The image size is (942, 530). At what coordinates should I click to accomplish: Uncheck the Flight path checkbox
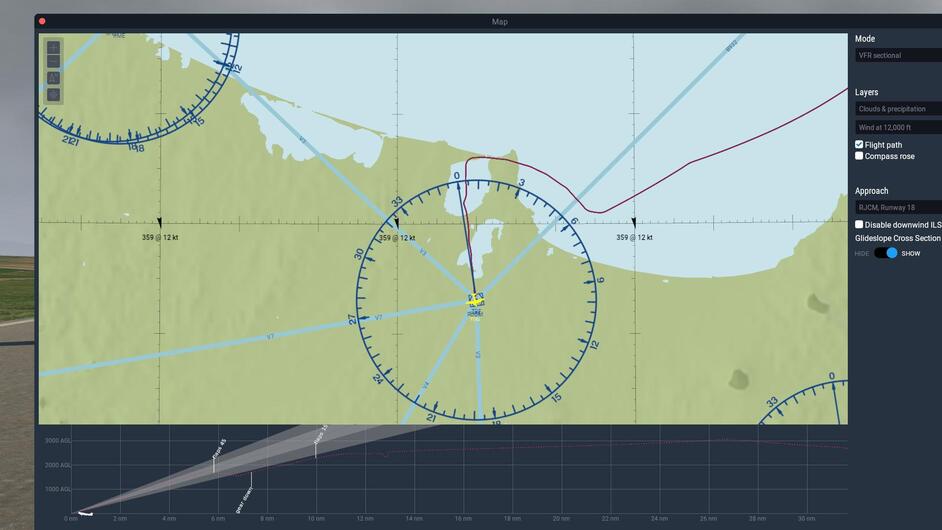(x=859, y=144)
